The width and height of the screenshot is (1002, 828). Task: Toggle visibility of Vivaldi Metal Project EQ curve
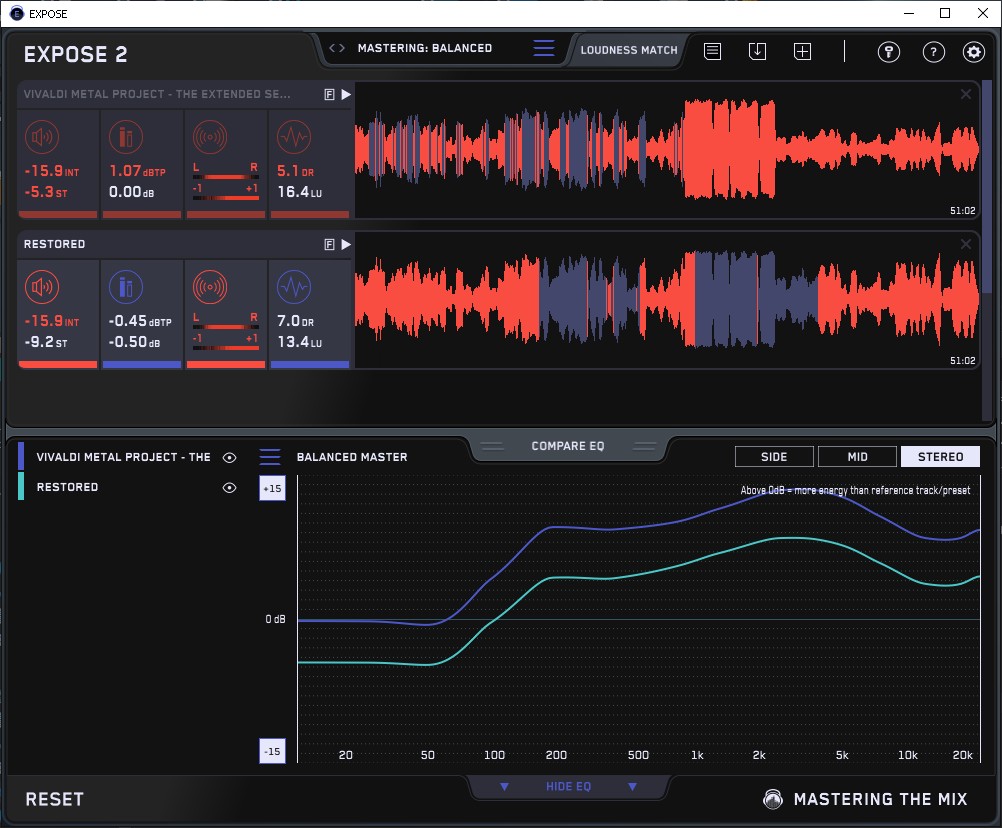click(x=229, y=457)
